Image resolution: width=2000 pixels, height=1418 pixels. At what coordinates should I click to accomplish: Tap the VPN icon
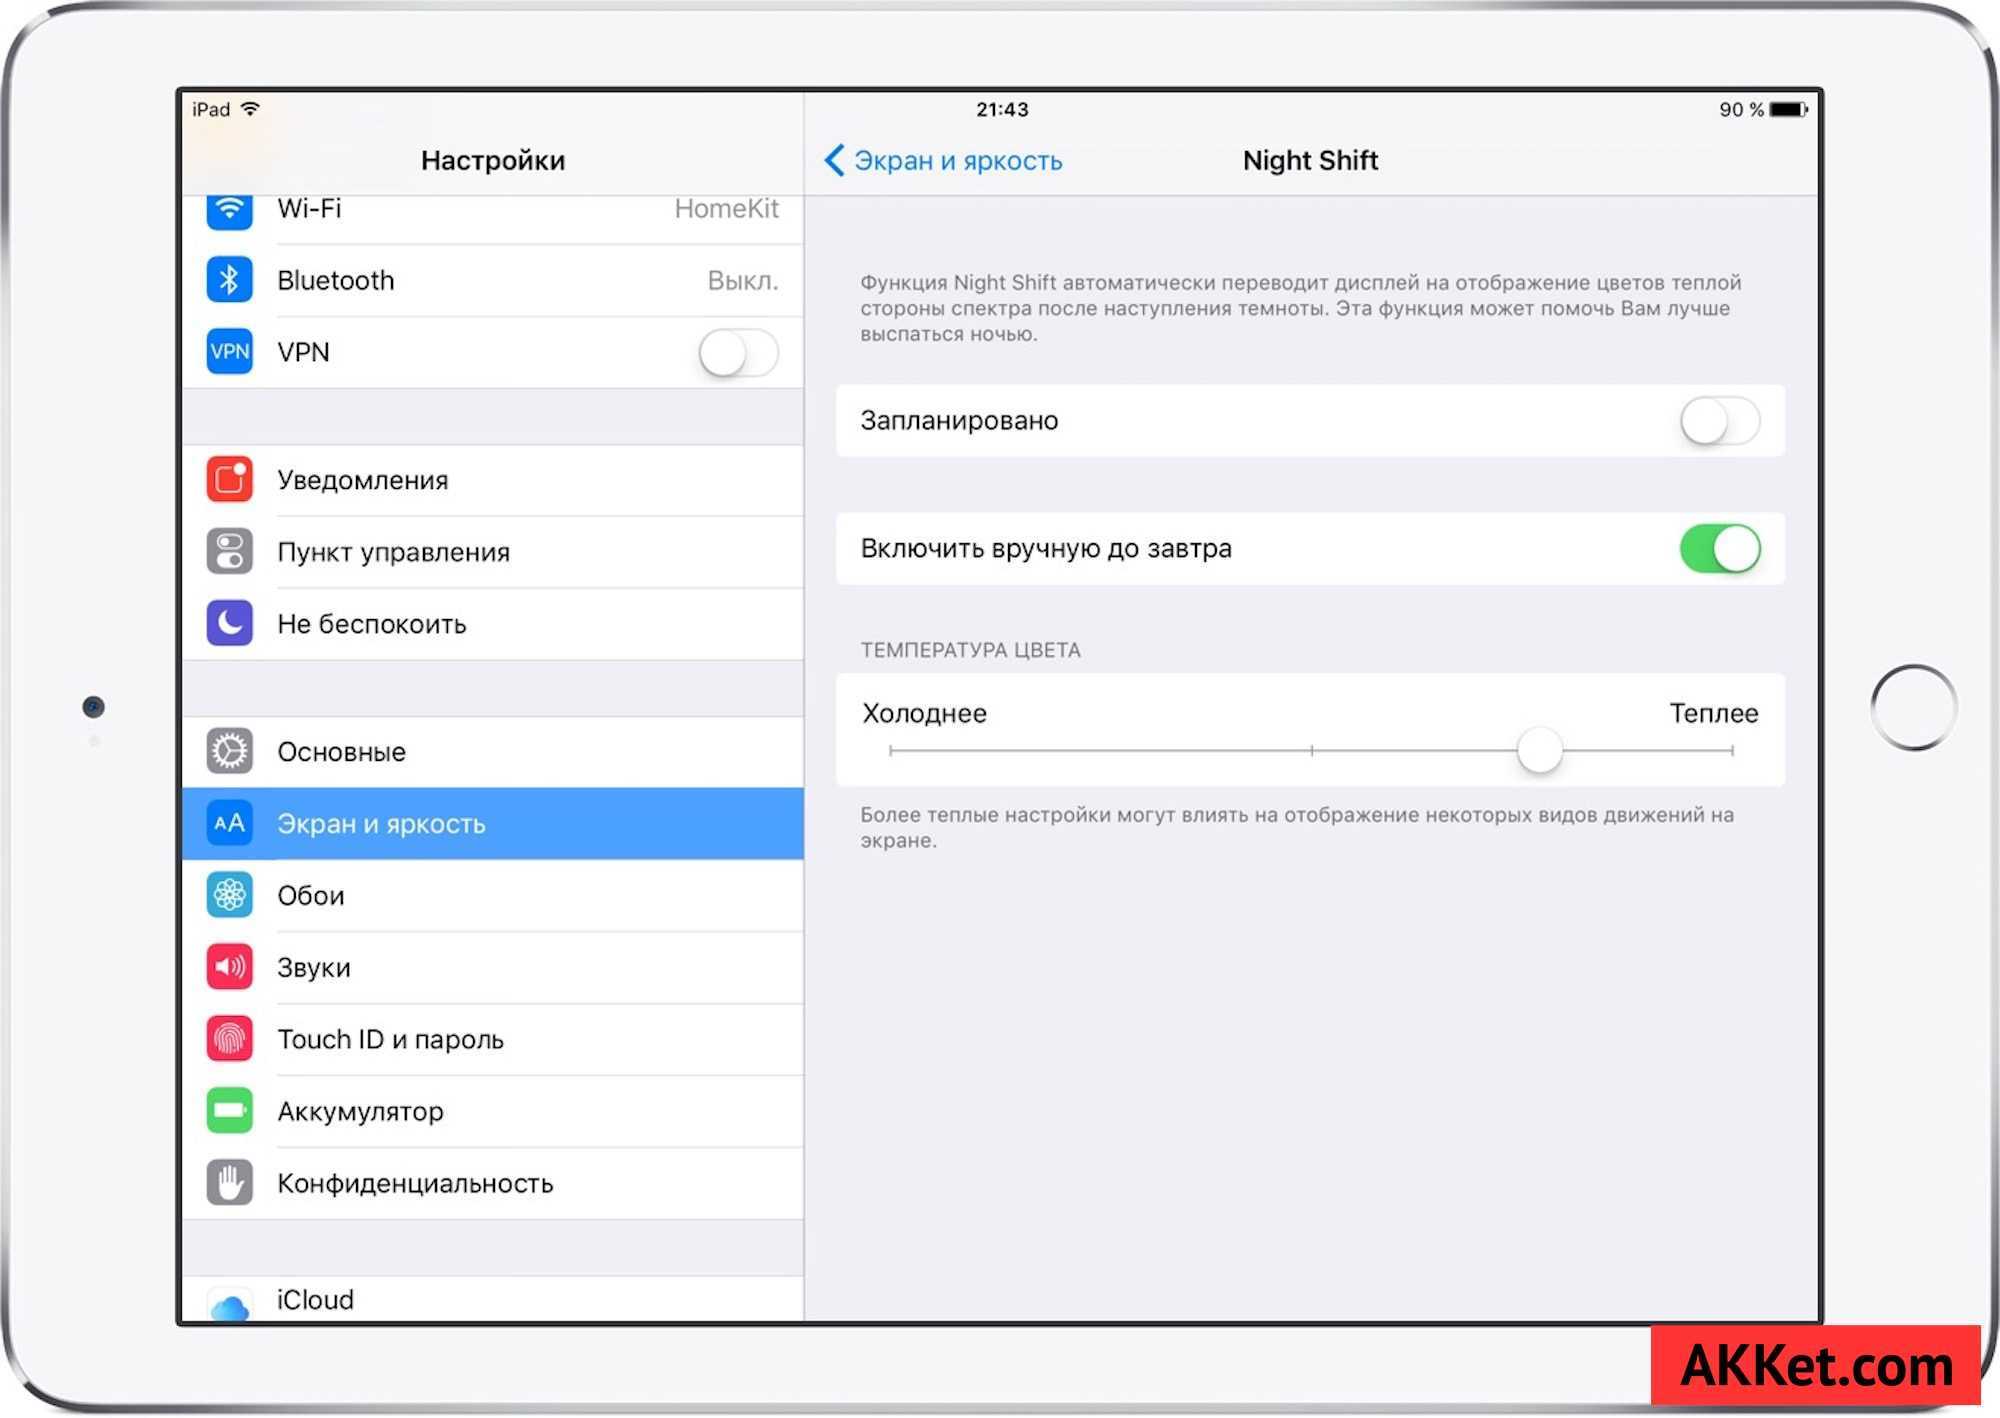tap(229, 352)
